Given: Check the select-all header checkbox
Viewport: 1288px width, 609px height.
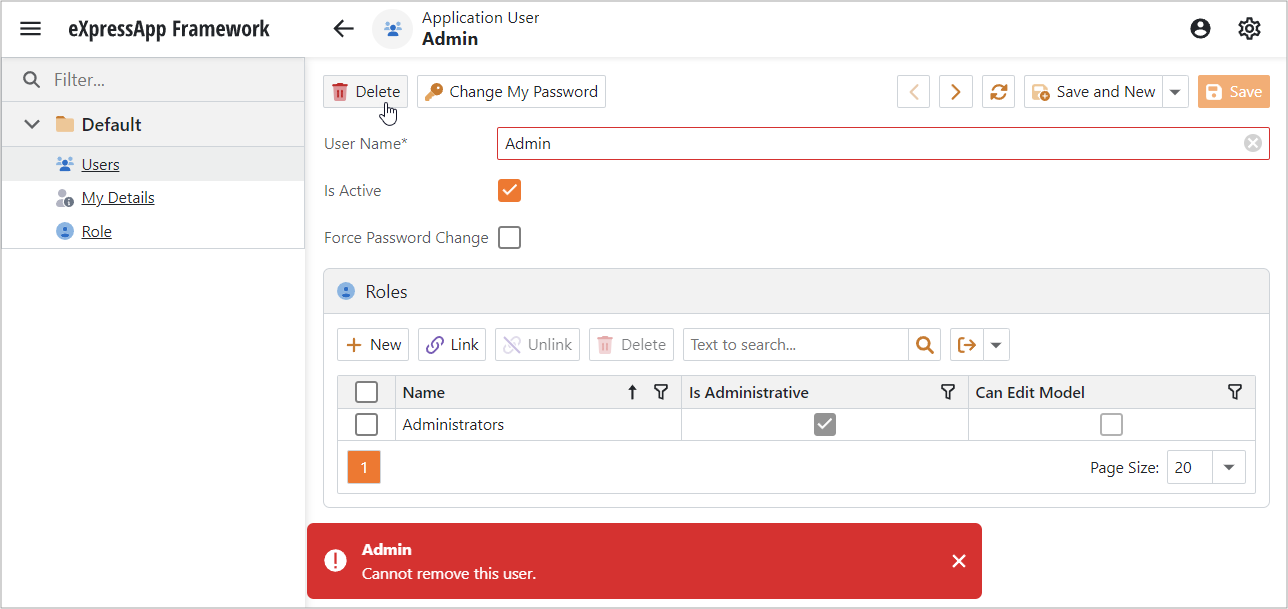Looking at the screenshot, I should [366, 392].
